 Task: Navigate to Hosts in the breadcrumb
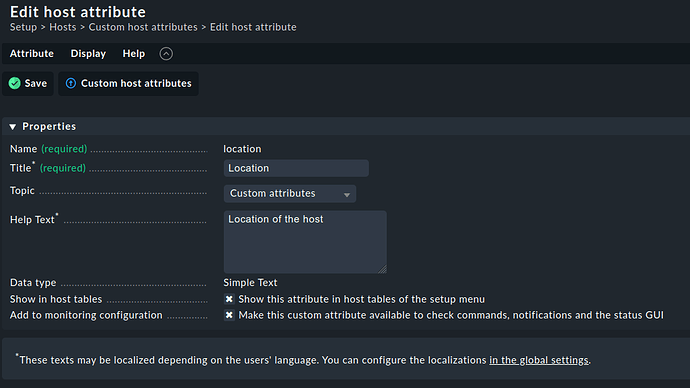pyautogui.click(x=62, y=27)
